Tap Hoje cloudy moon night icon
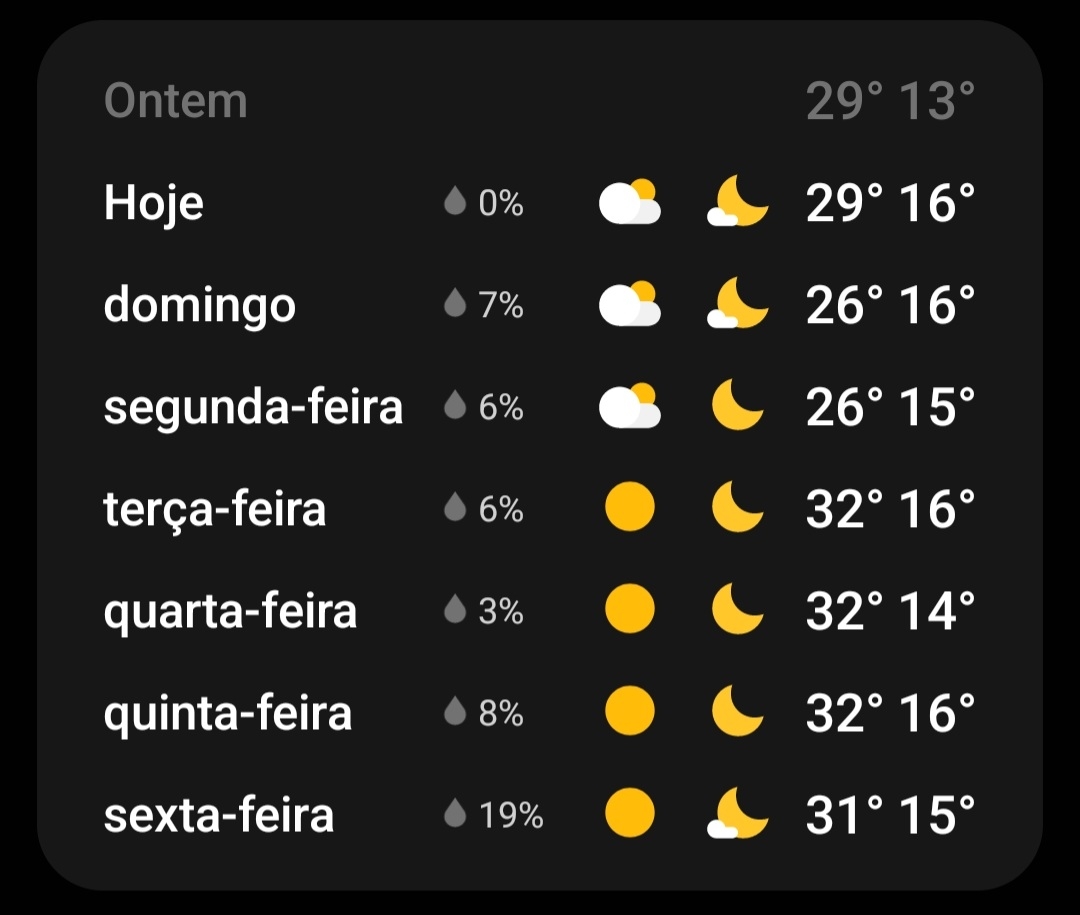Screen dimensions: 1080x915 [738, 203]
